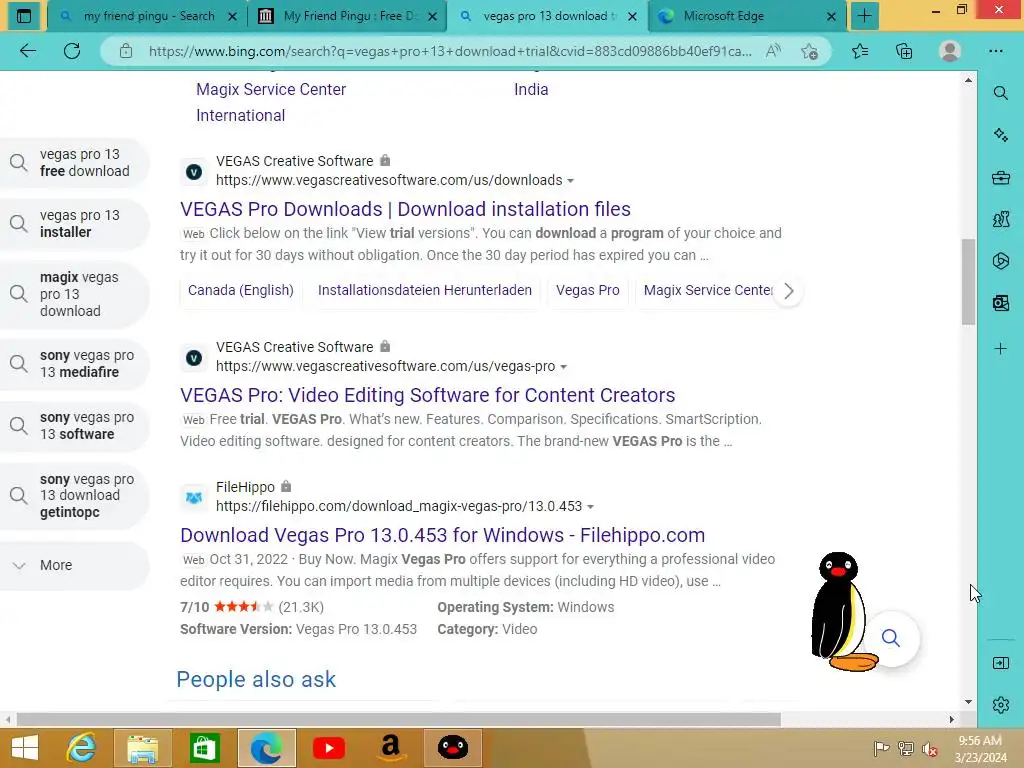
Task: Open File Explorer from taskbar
Action: [143, 748]
